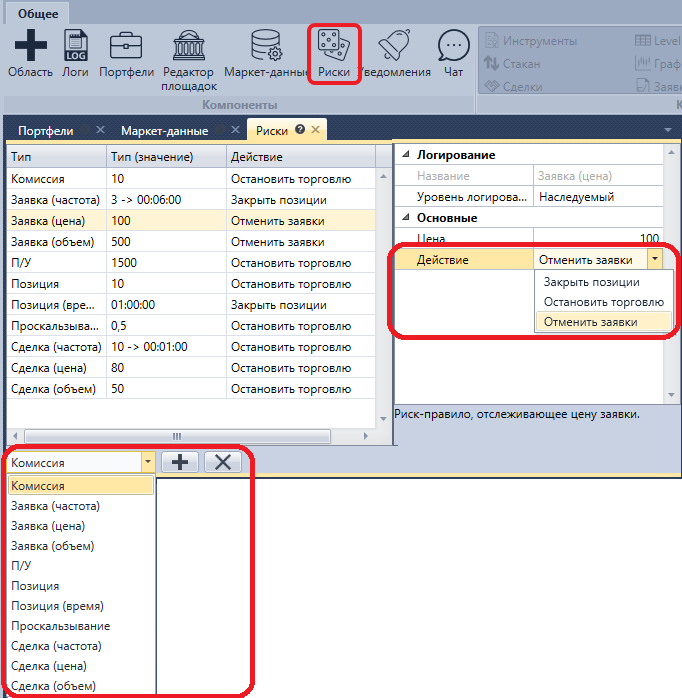Pick Заявка (объем) in rule type list

(81, 546)
